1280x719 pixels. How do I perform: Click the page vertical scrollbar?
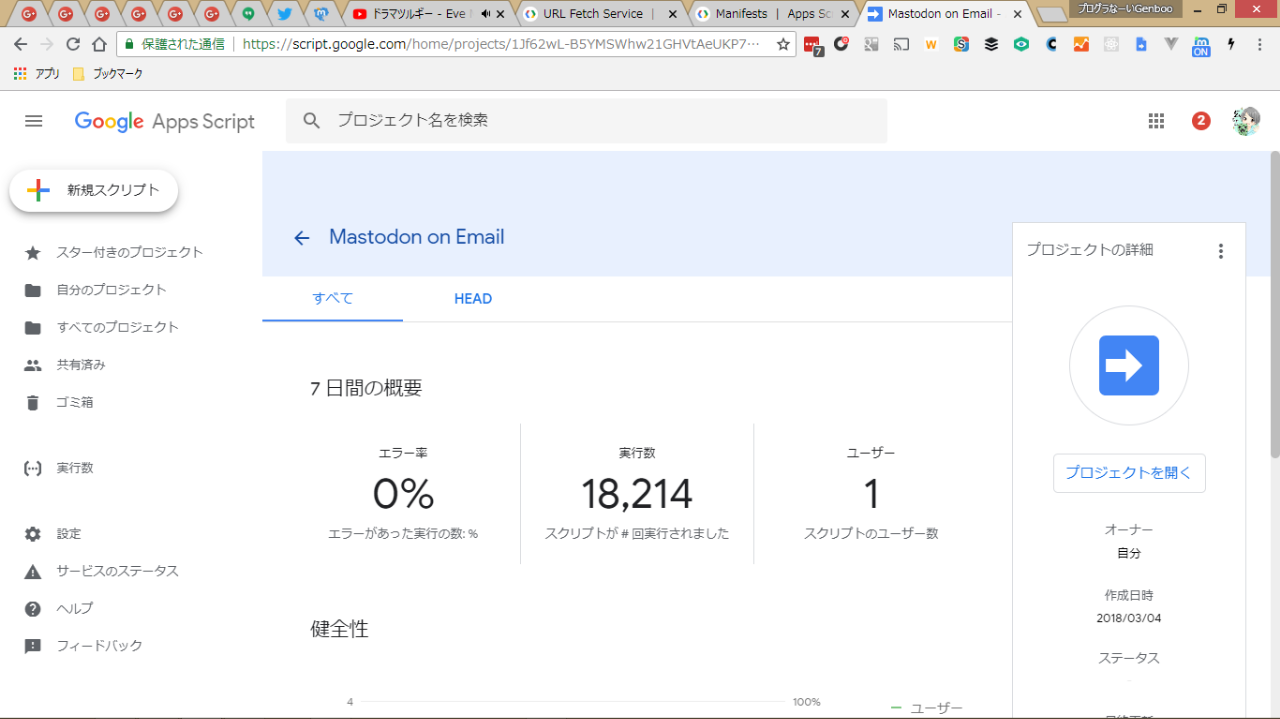coord(1274,300)
